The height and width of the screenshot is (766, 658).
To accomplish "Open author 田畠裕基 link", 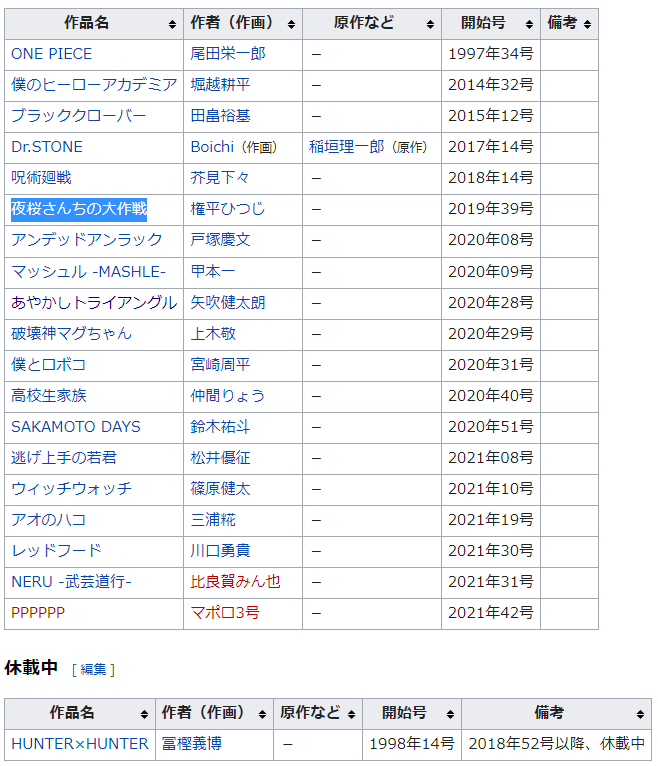I will coord(220,116).
